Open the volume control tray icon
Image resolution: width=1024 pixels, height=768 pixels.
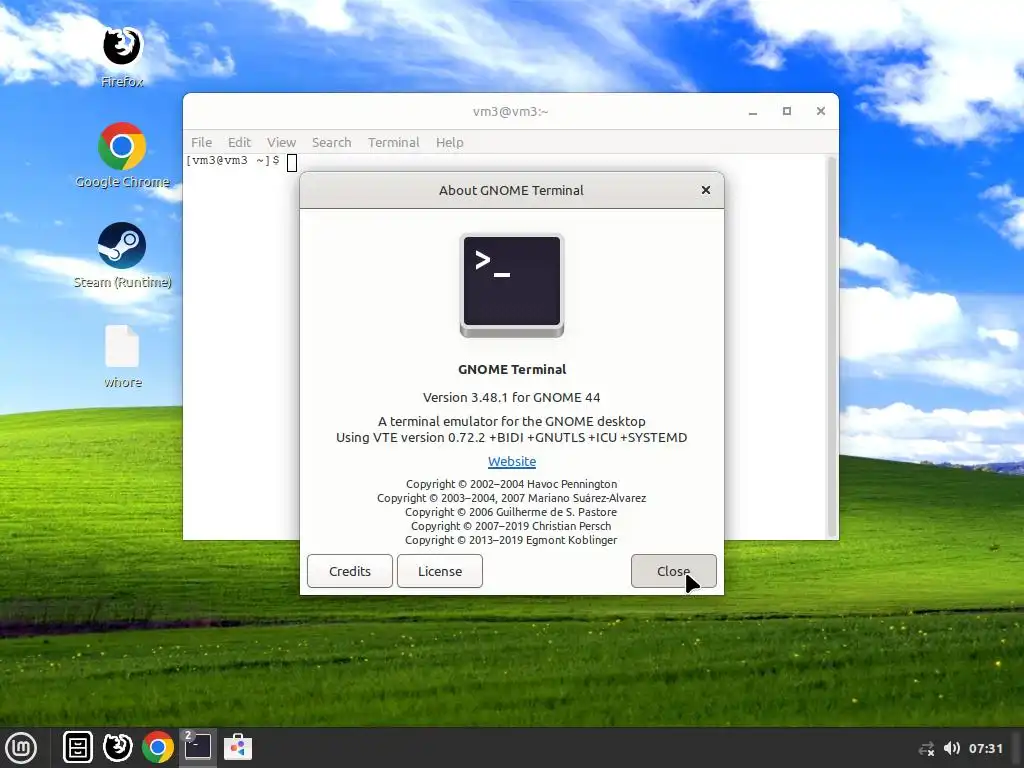pos(952,748)
